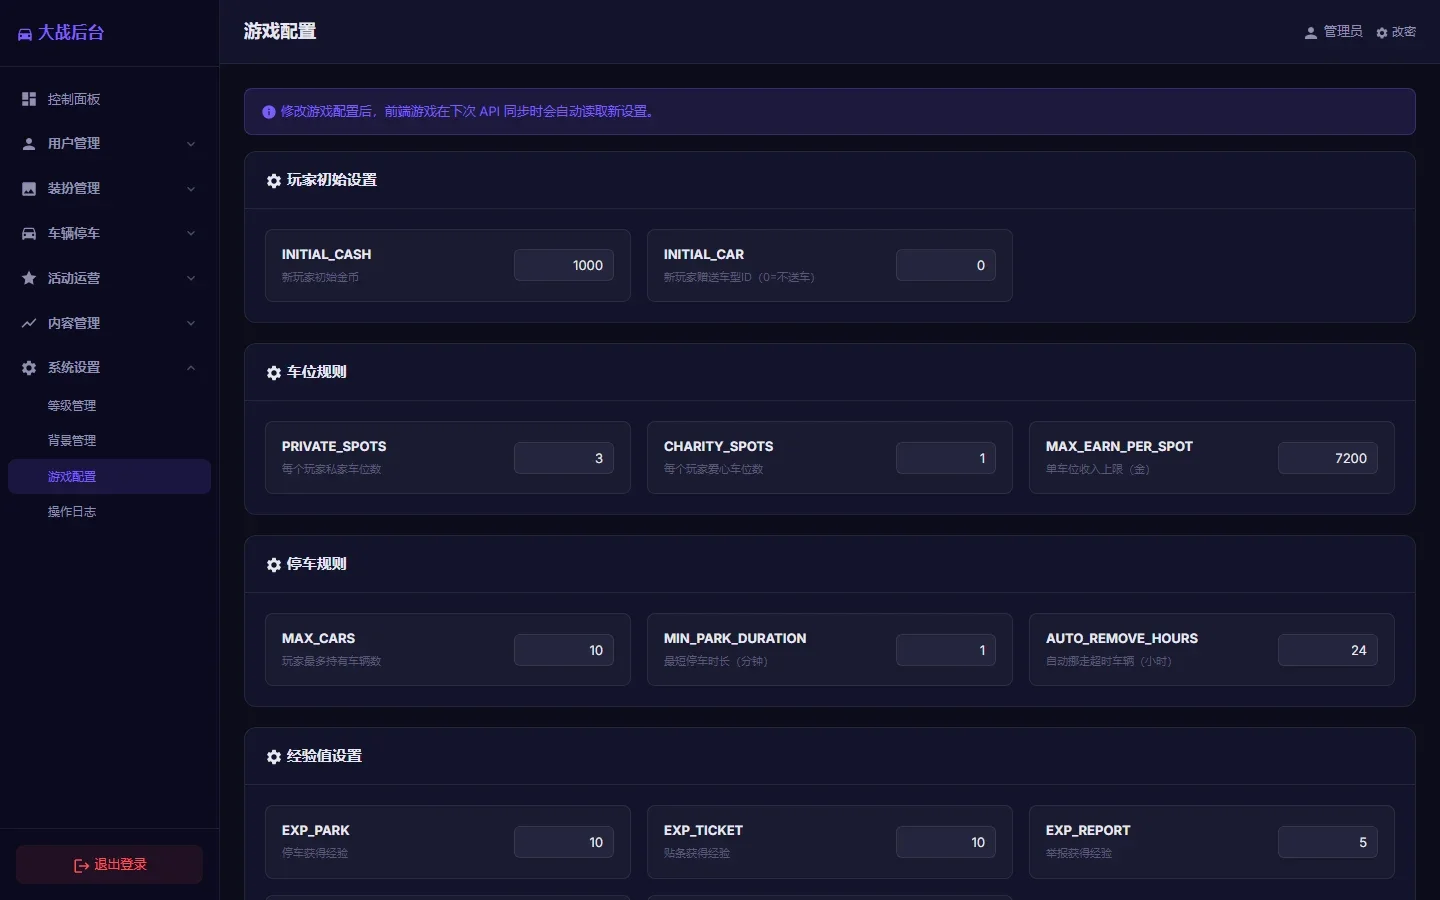The width and height of the screenshot is (1440, 900).
Task: Click the car logo icon beside 大战后台
Action: click(25, 34)
